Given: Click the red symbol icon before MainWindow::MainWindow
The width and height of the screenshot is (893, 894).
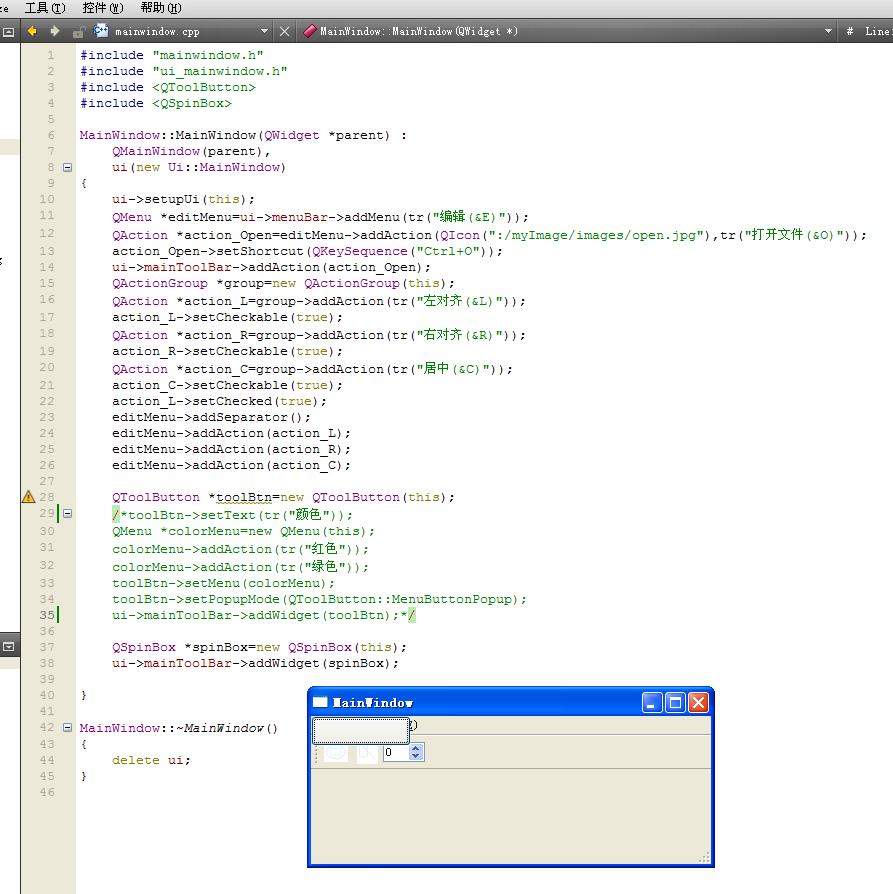Looking at the screenshot, I should (x=310, y=31).
